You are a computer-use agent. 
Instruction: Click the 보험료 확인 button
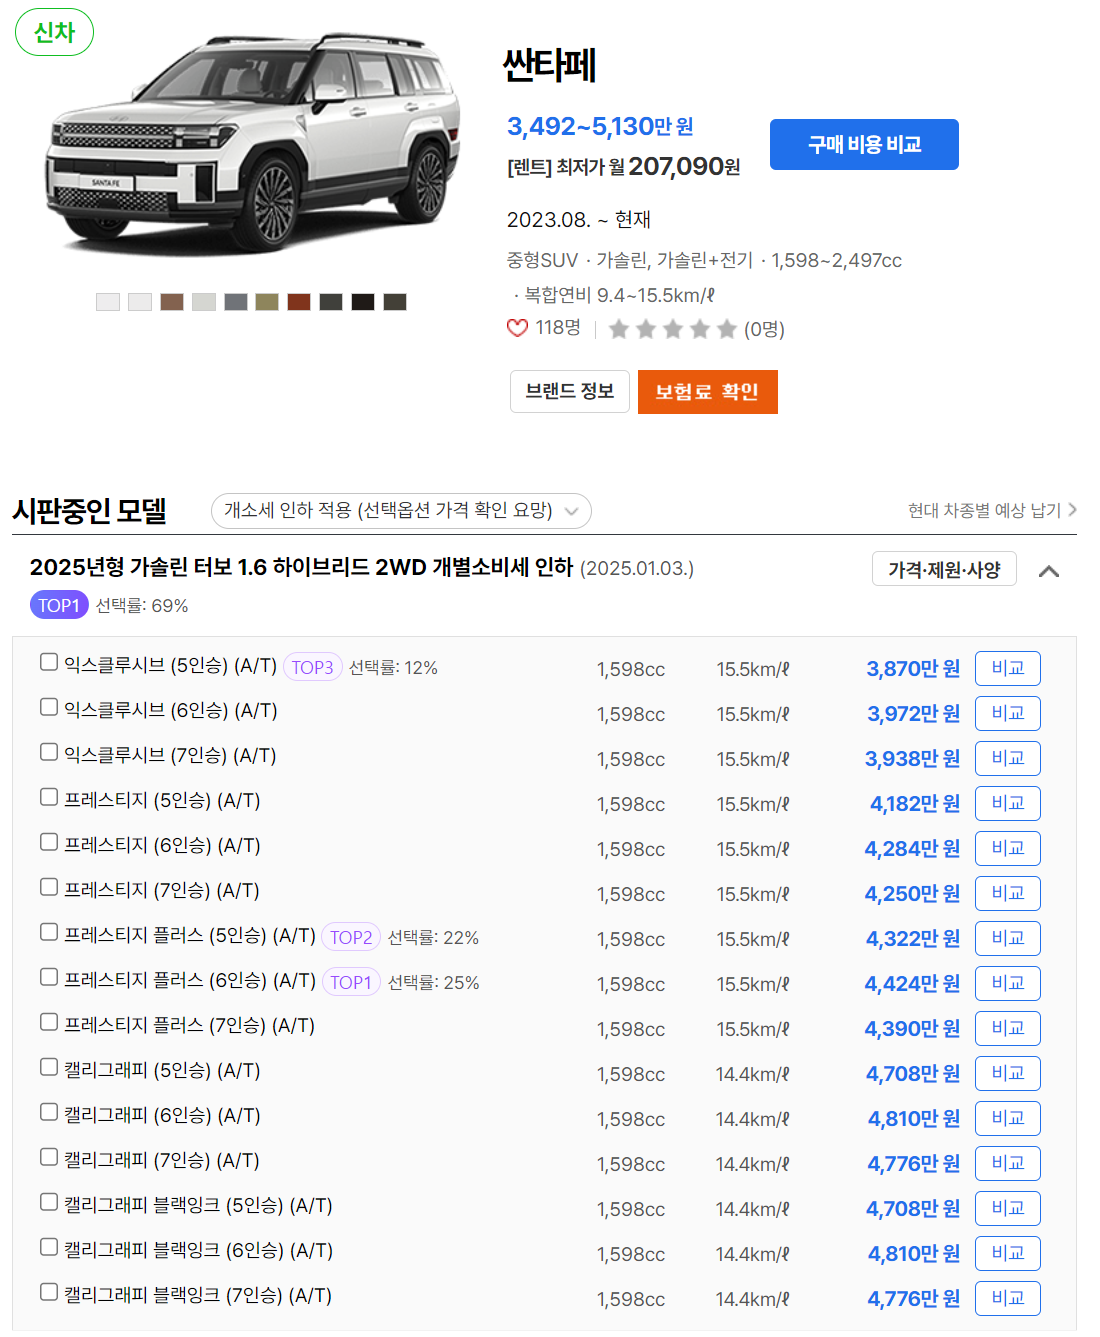click(707, 391)
